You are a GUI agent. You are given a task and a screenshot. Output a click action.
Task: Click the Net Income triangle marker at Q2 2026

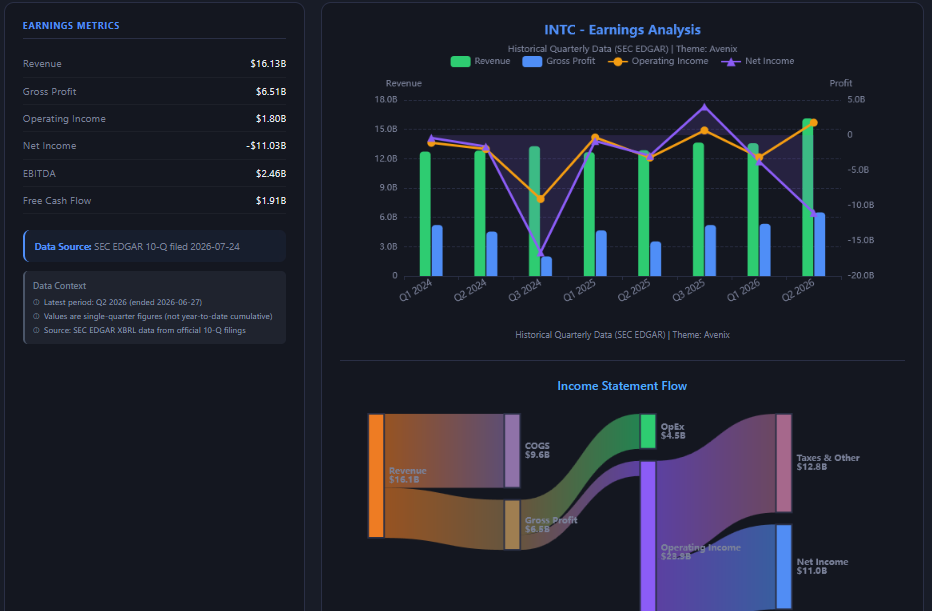(x=814, y=213)
